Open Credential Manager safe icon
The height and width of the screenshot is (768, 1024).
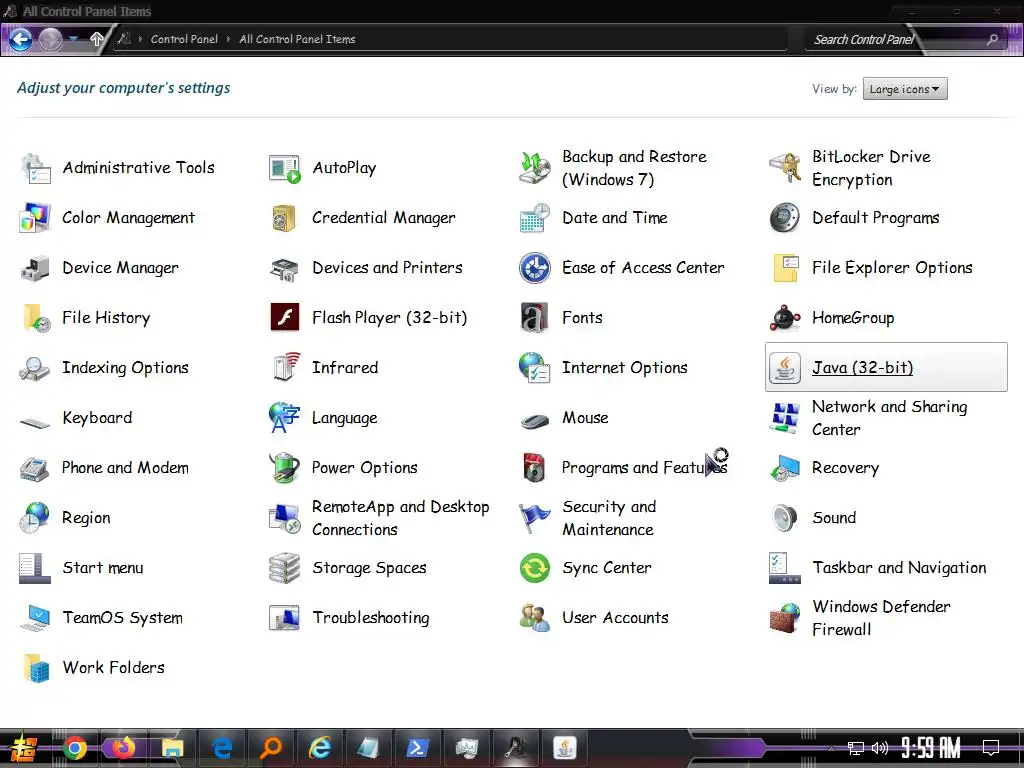point(284,218)
